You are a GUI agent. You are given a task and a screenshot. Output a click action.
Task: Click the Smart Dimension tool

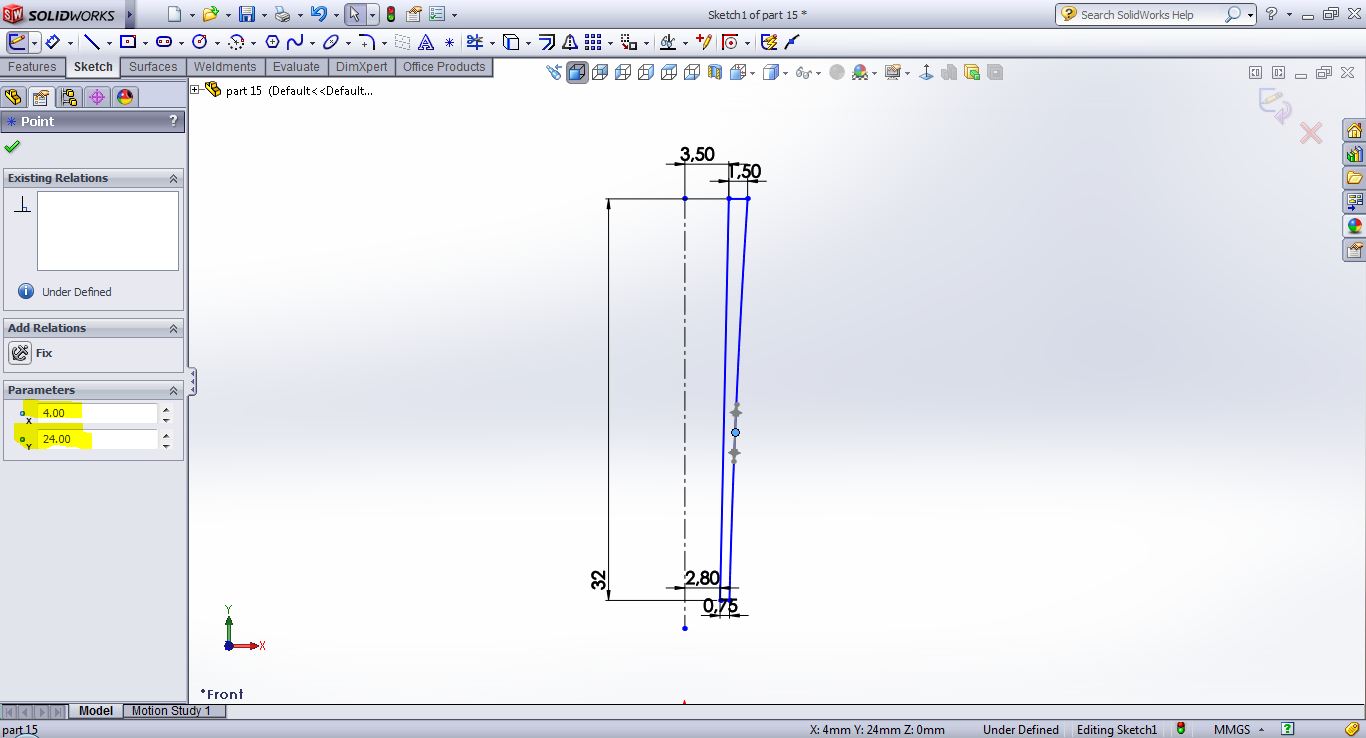[52, 42]
